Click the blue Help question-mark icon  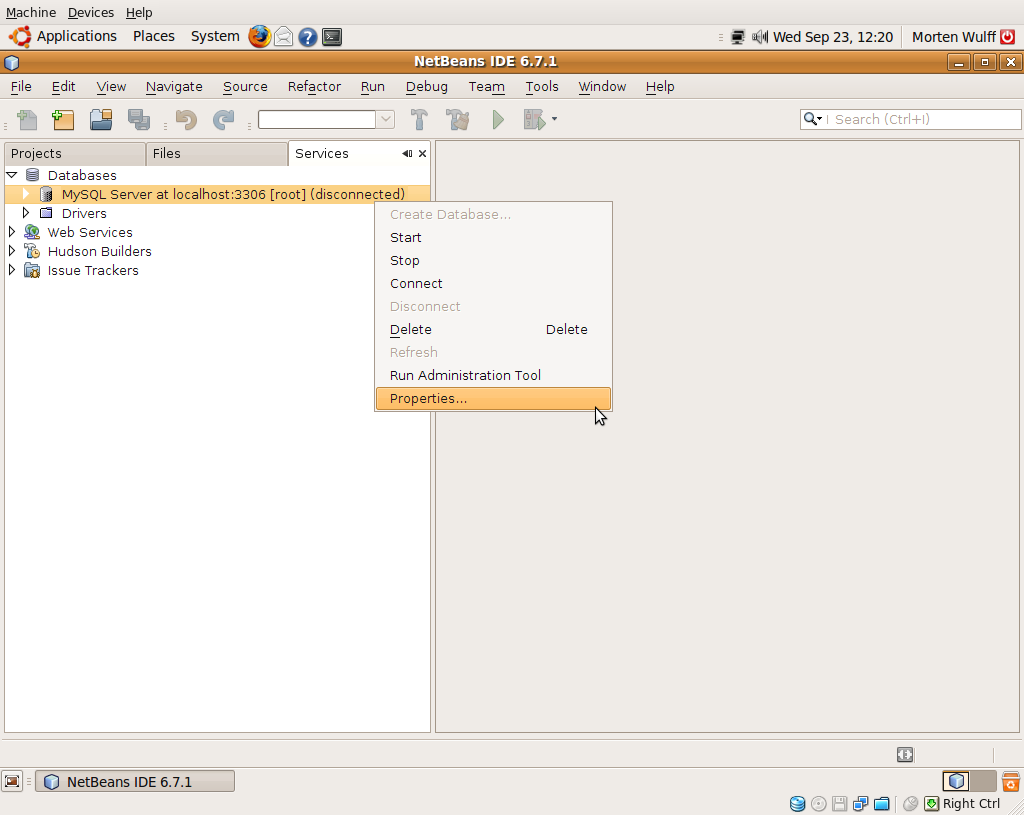(308, 37)
